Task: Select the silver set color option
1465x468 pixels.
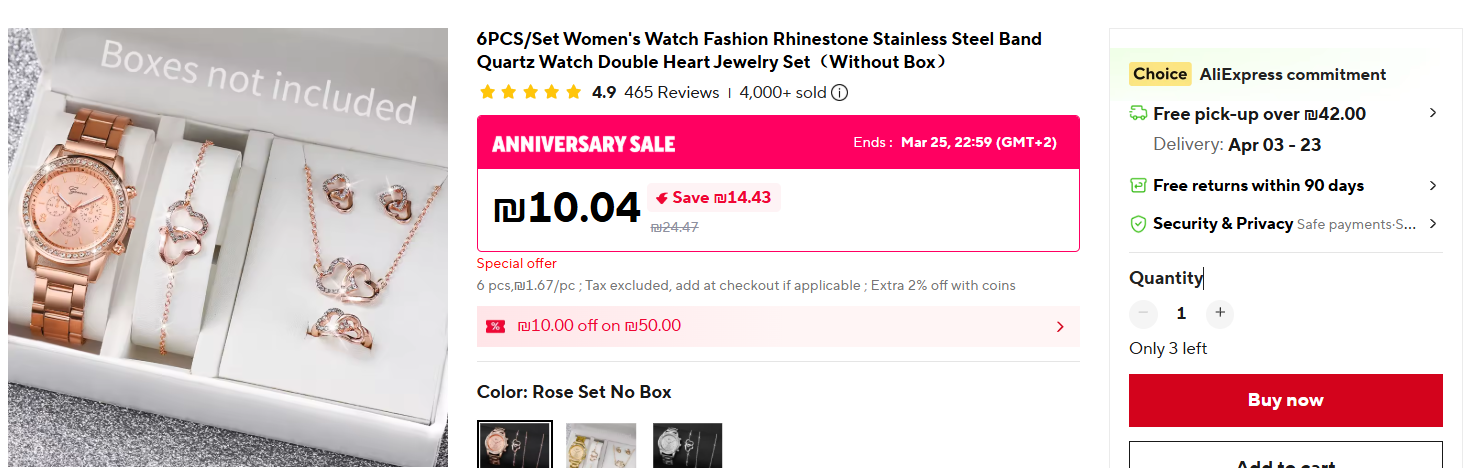Action: (687, 445)
